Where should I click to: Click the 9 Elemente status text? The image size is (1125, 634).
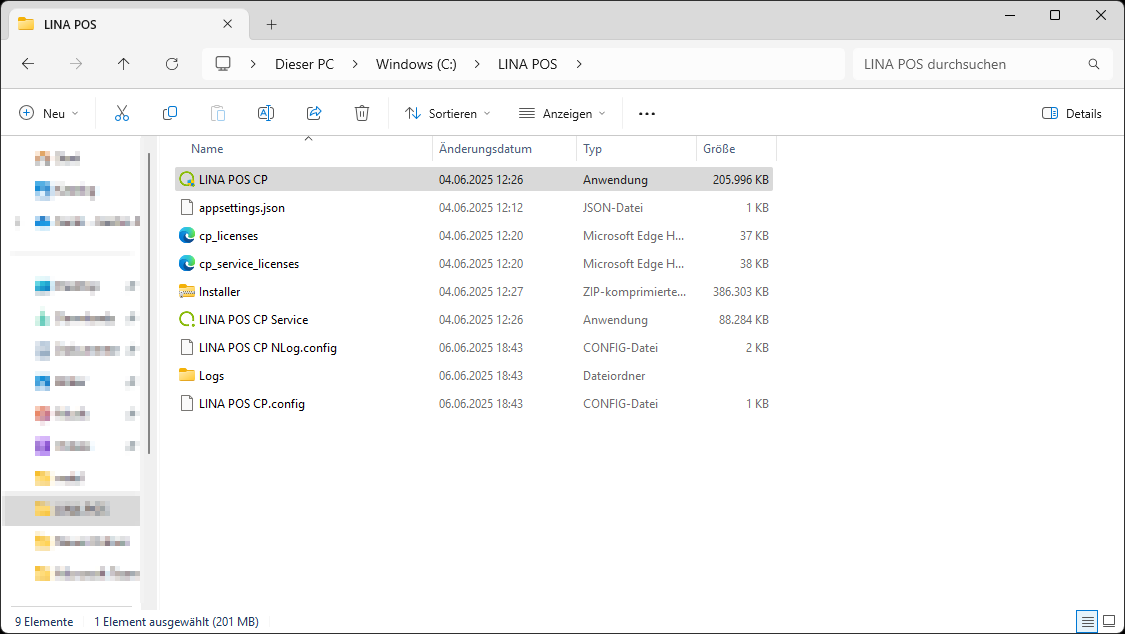[44, 622]
